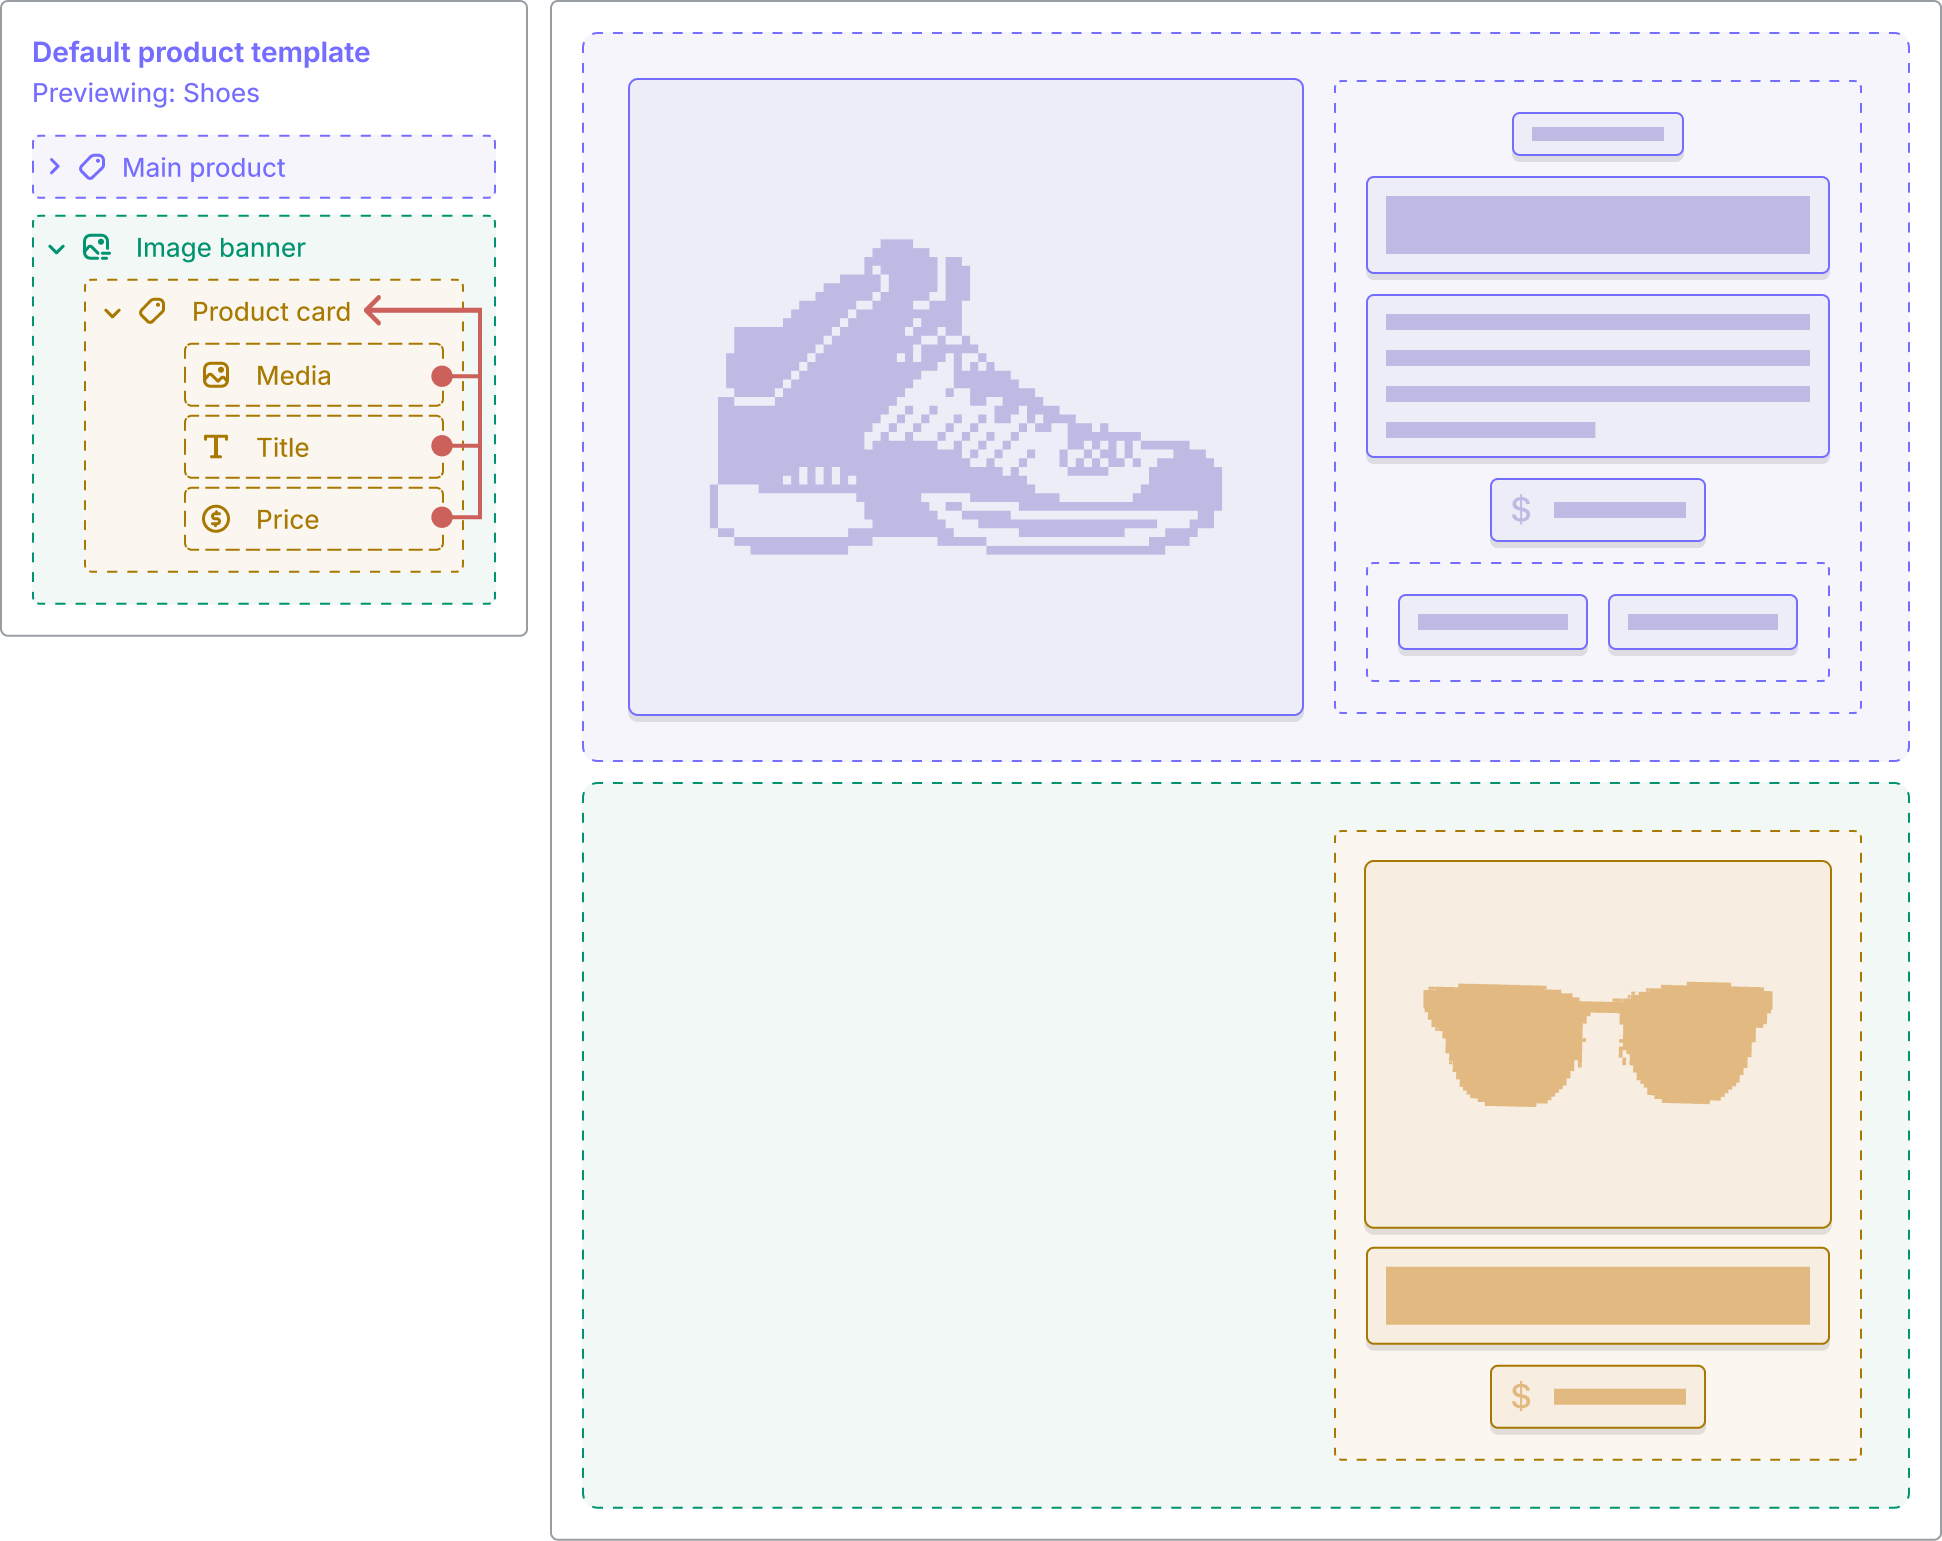Screen dimensions: 1942x1541
Task: Click the dollar icon in purple price block
Action: pyautogui.click(x=1521, y=510)
